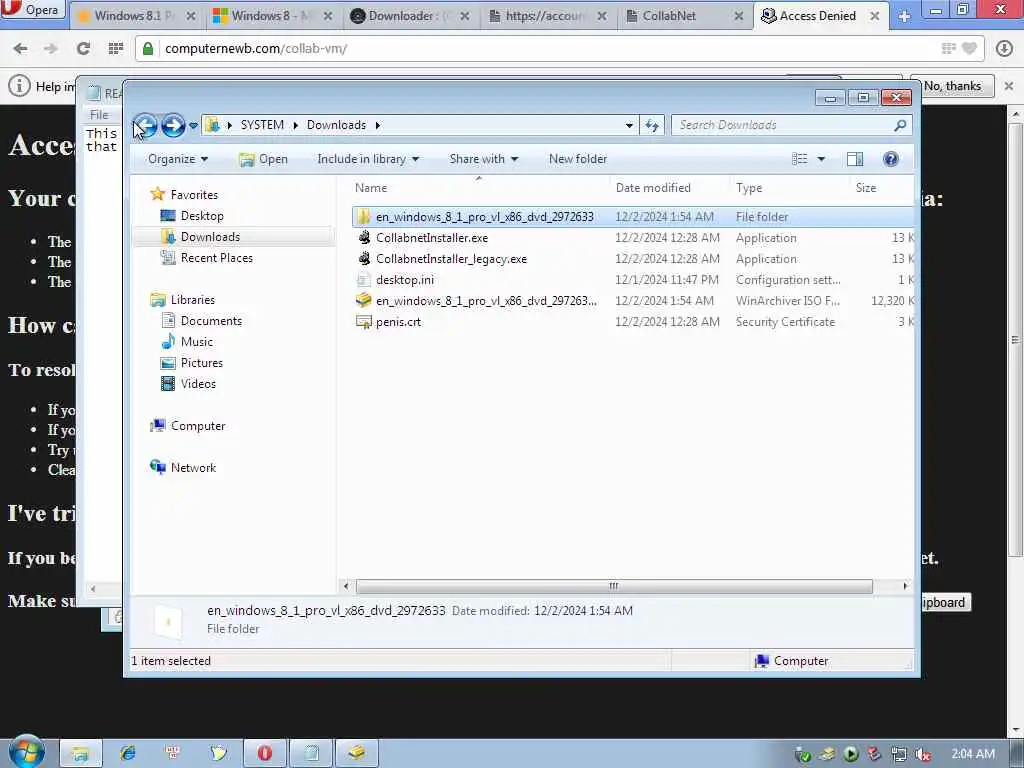Screen dimensions: 1024x768
Task: Open Opera downloads icon
Action: tap(1004, 48)
